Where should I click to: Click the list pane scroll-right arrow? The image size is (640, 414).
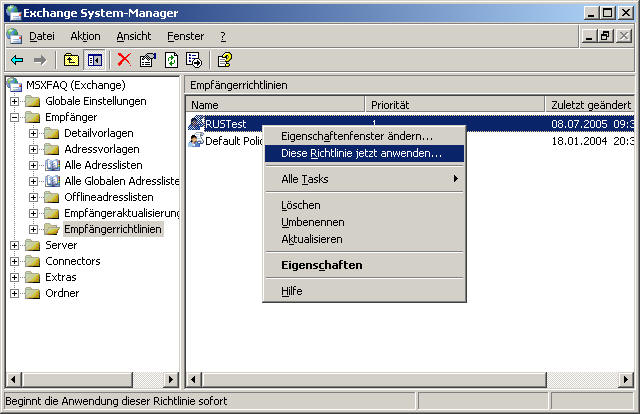pyautogui.click(x=626, y=380)
